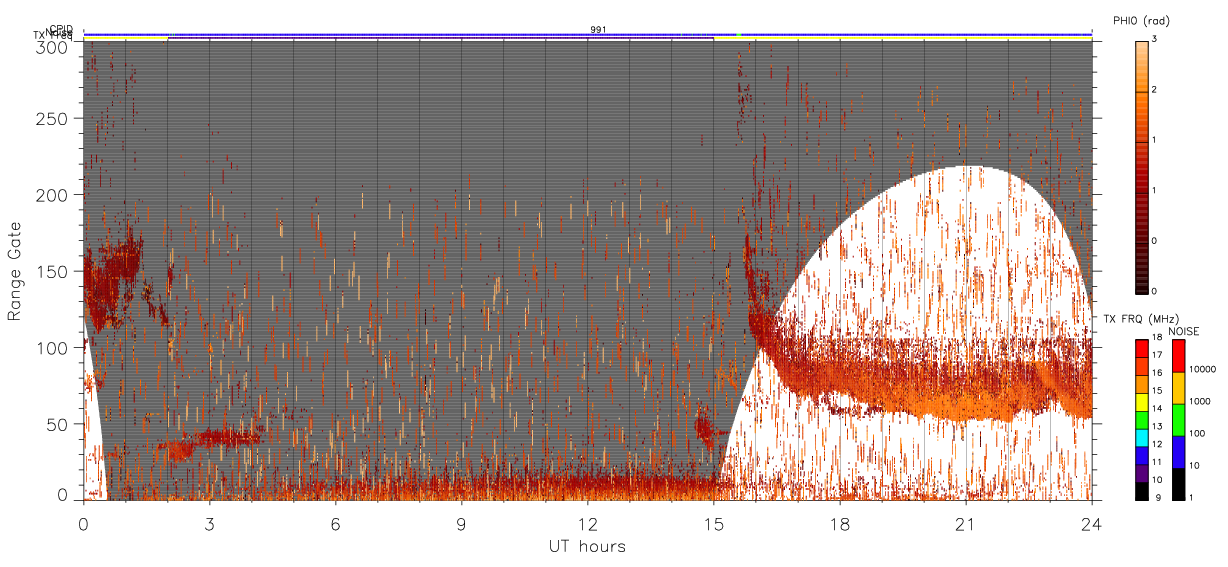Pick the cyan 12–13 MHz TX FRQ swatch
This screenshot has height=567, width=1228.
[1141, 436]
